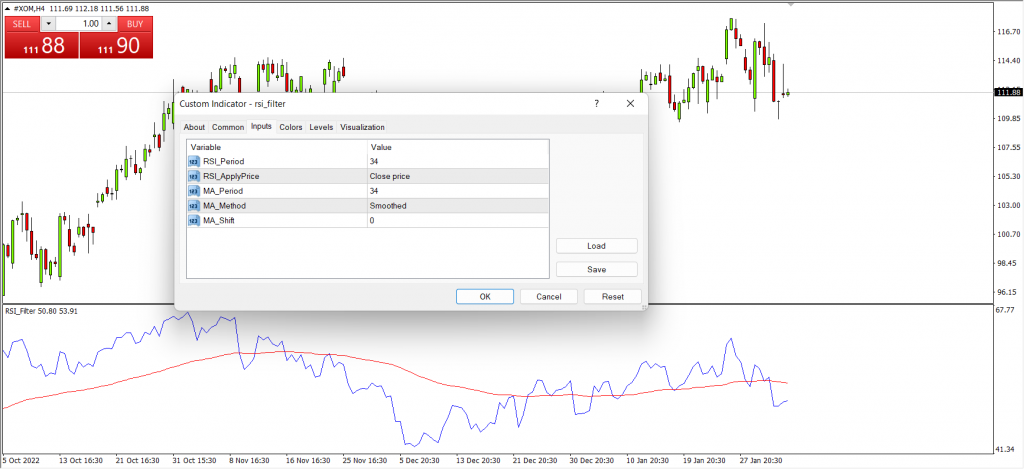Decrease lot volume with the down arrow
The height and width of the screenshot is (469, 1024).
tap(48, 24)
